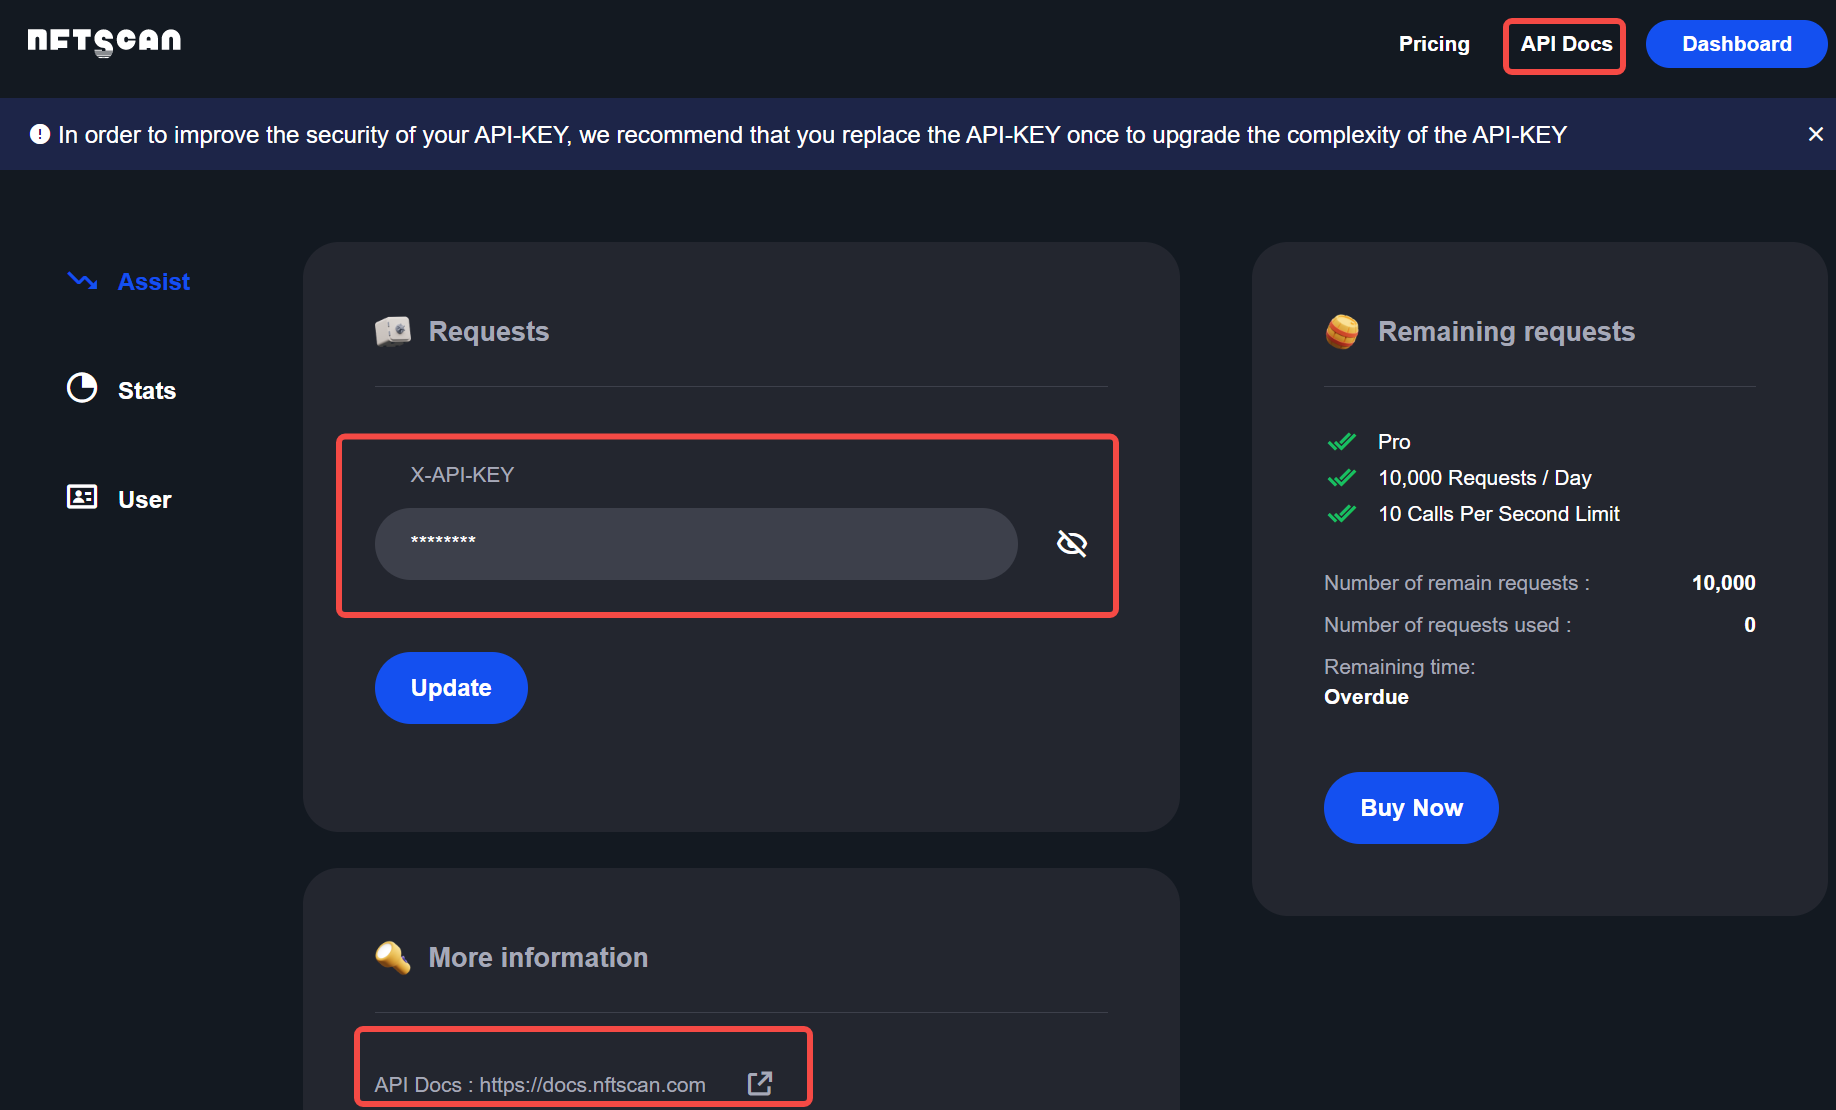The width and height of the screenshot is (1836, 1110).
Task: Open API Docs in the top navigation
Action: (x=1566, y=44)
